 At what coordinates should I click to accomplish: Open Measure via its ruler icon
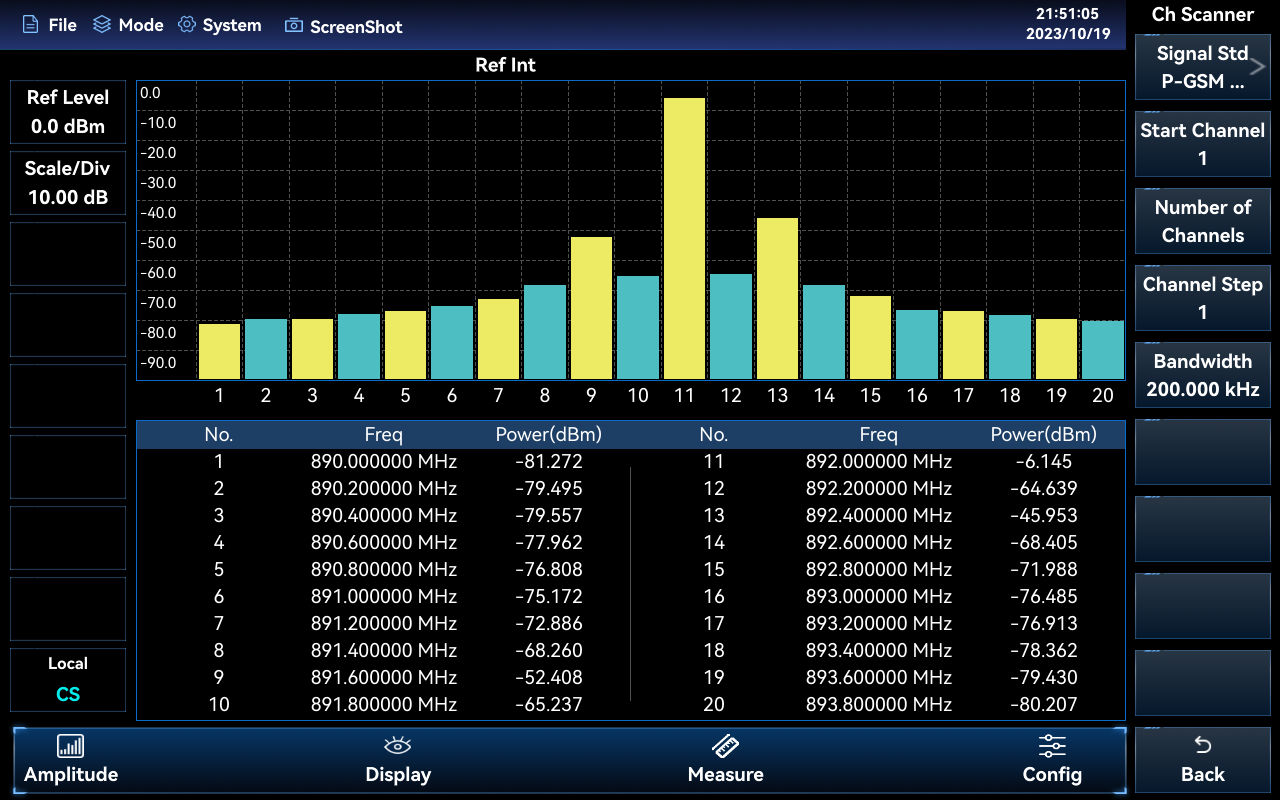click(725, 746)
